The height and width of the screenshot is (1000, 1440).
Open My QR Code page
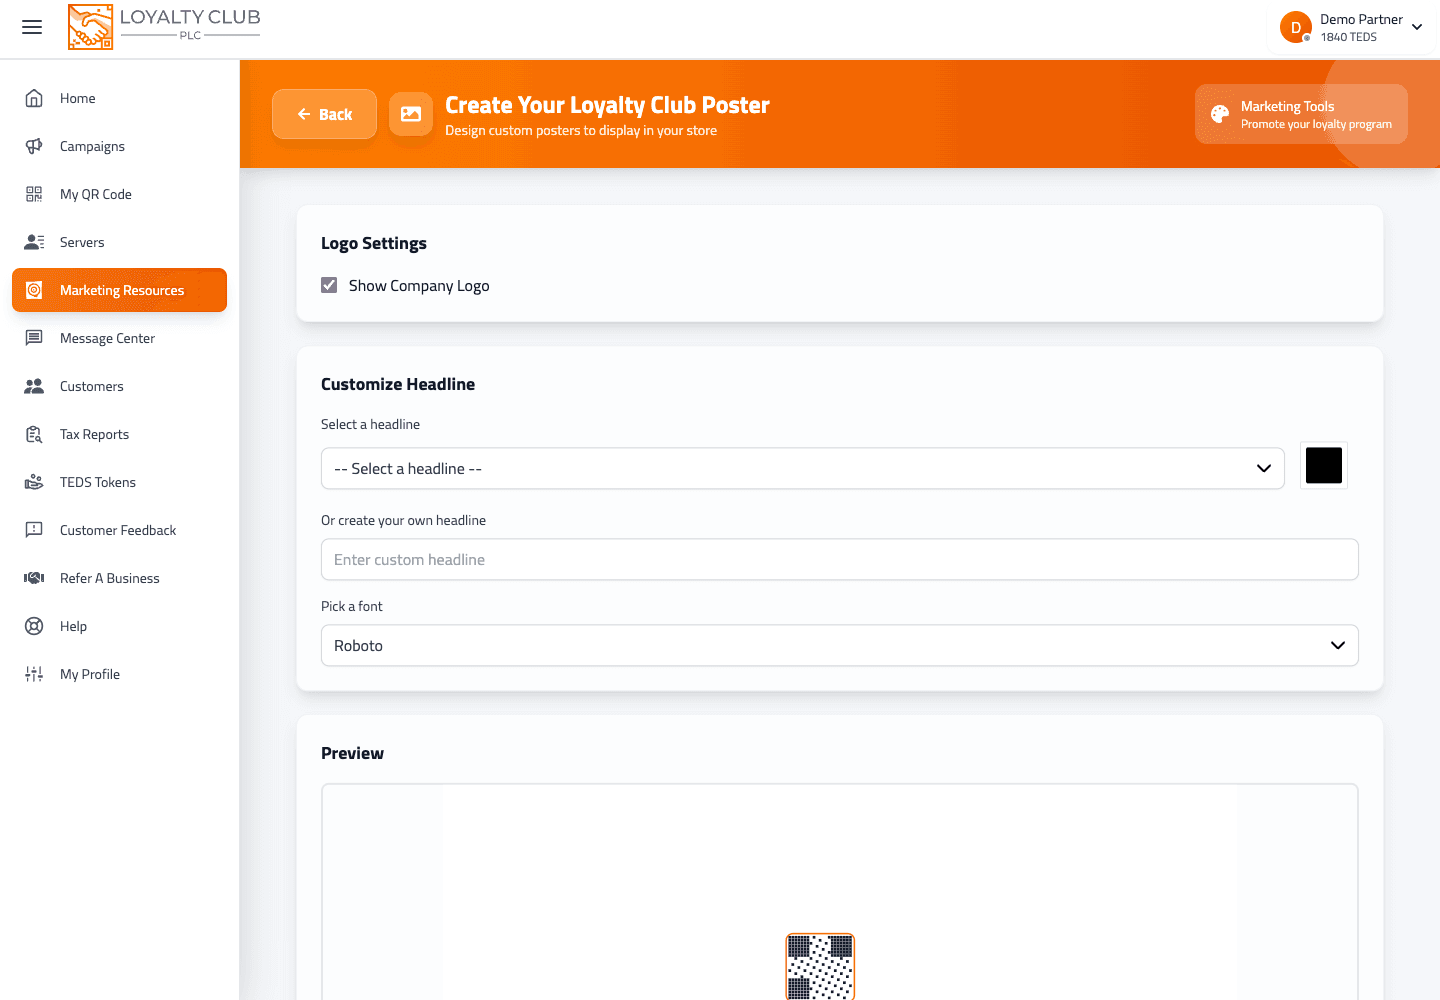(x=119, y=194)
